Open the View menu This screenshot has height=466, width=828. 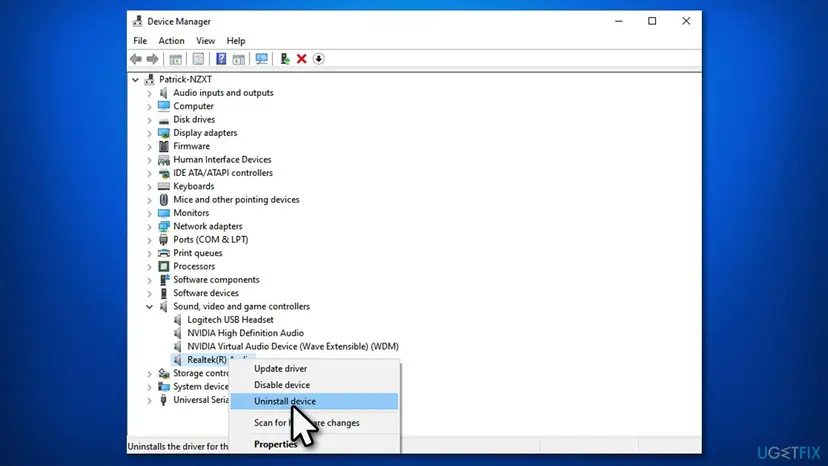pyautogui.click(x=205, y=41)
